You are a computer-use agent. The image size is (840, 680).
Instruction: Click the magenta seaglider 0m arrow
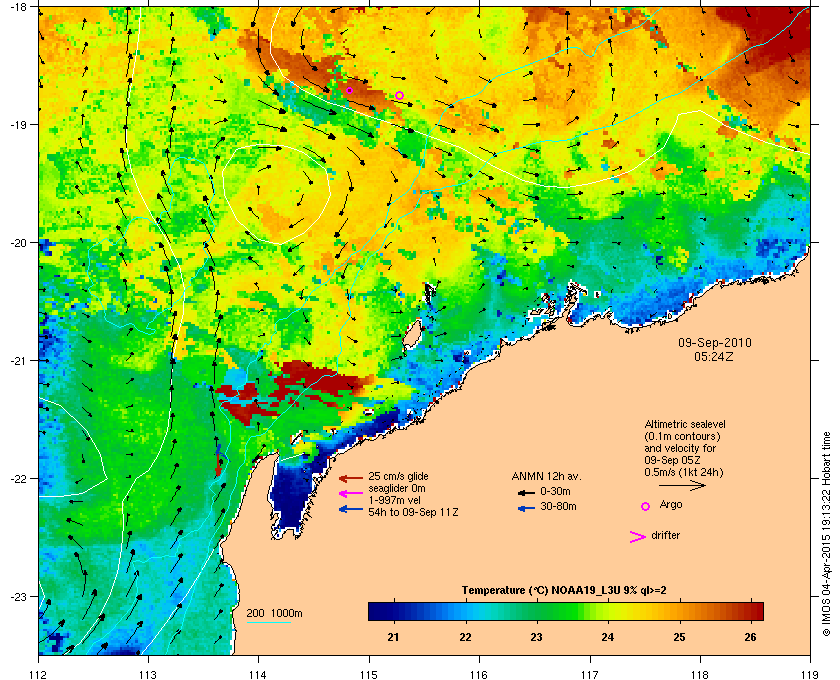pos(351,494)
